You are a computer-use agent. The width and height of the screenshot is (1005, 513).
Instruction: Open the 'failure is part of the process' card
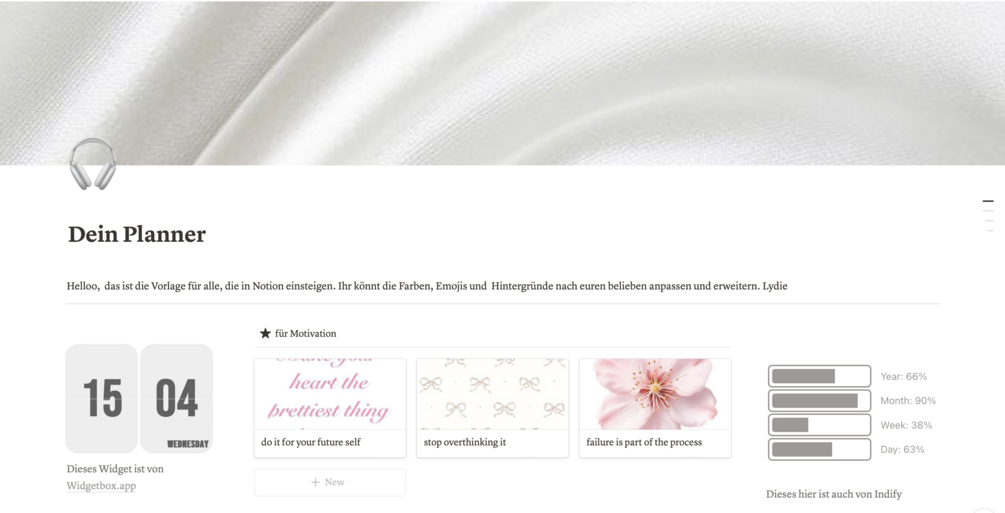point(655,408)
